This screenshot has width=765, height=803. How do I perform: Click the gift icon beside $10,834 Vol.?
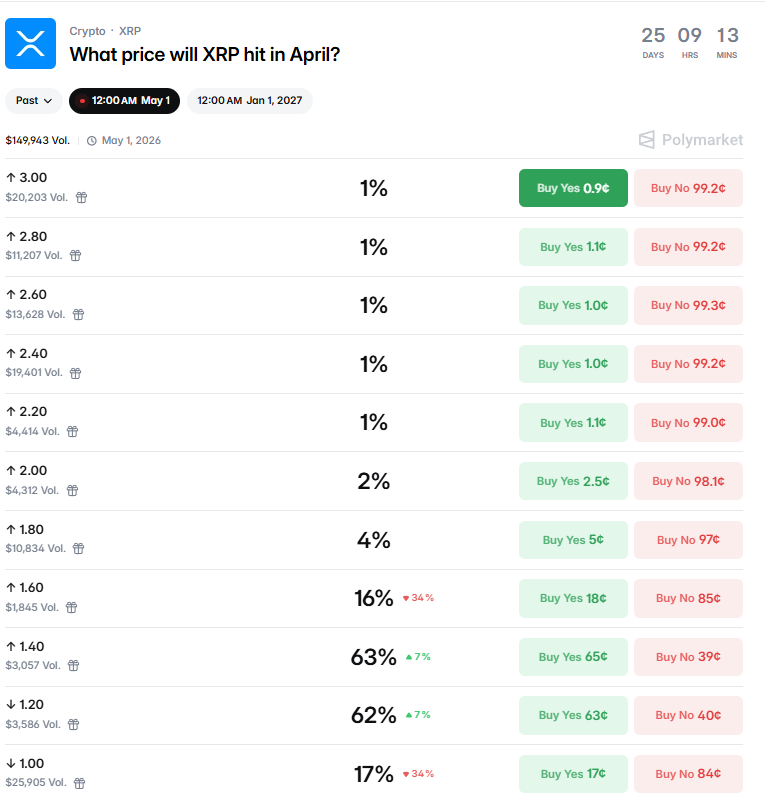[x=79, y=549]
